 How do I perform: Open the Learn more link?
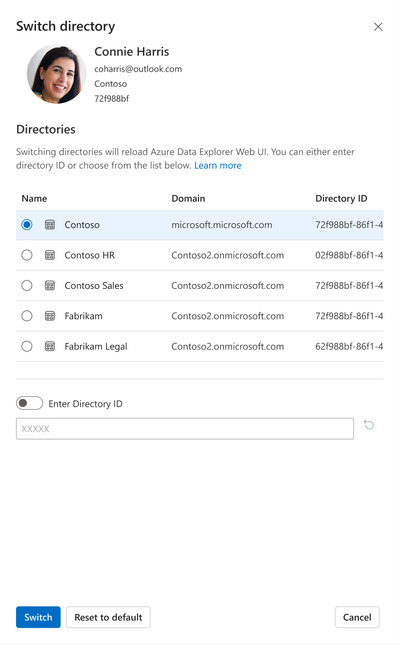click(218, 165)
